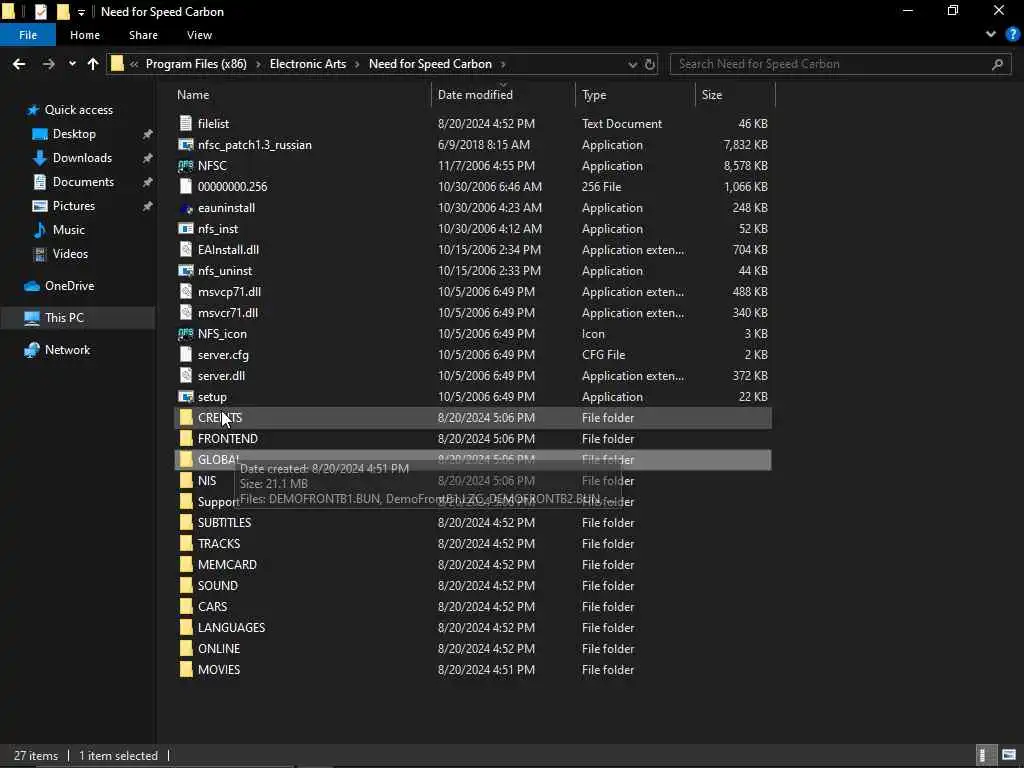Viewport: 1024px width, 768px height.
Task: Navigate to Electronic Arts breadcrumb
Action: coord(308,64)
